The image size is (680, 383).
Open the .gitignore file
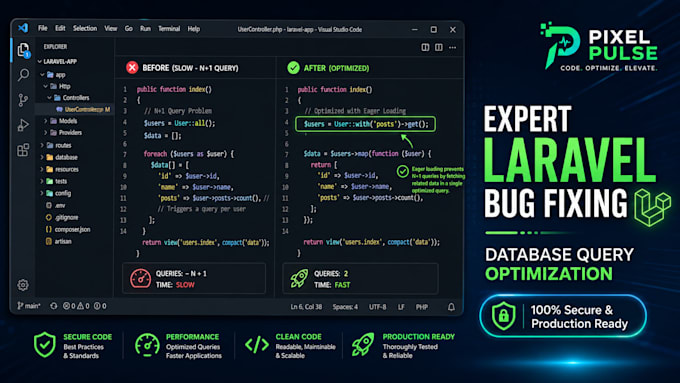pyautogui.click(x=62, y=217)
